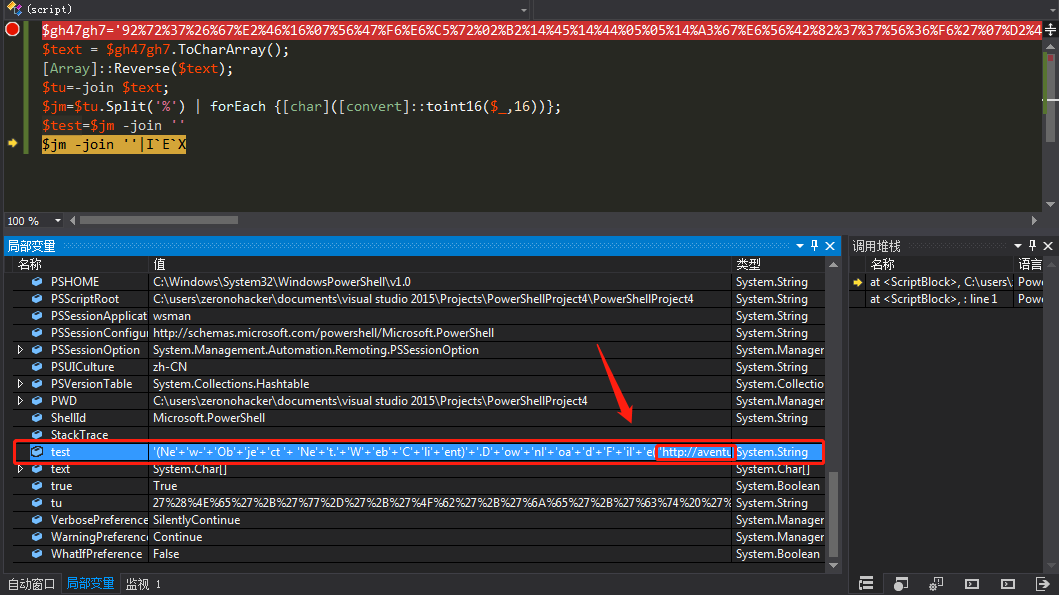The height and width of the screenshot is (595, 1059).
Task: Click the tu variable encoded value
Action: click(x=442, y=502)
